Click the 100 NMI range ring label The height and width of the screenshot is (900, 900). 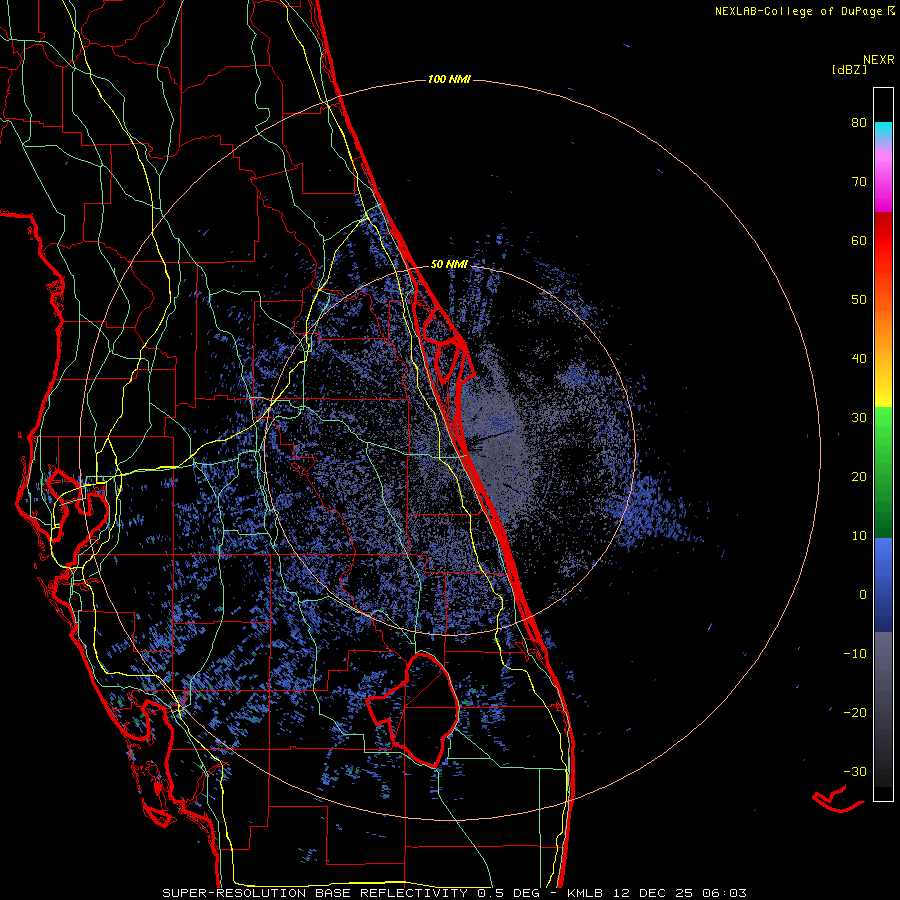[x=449, y=79]
